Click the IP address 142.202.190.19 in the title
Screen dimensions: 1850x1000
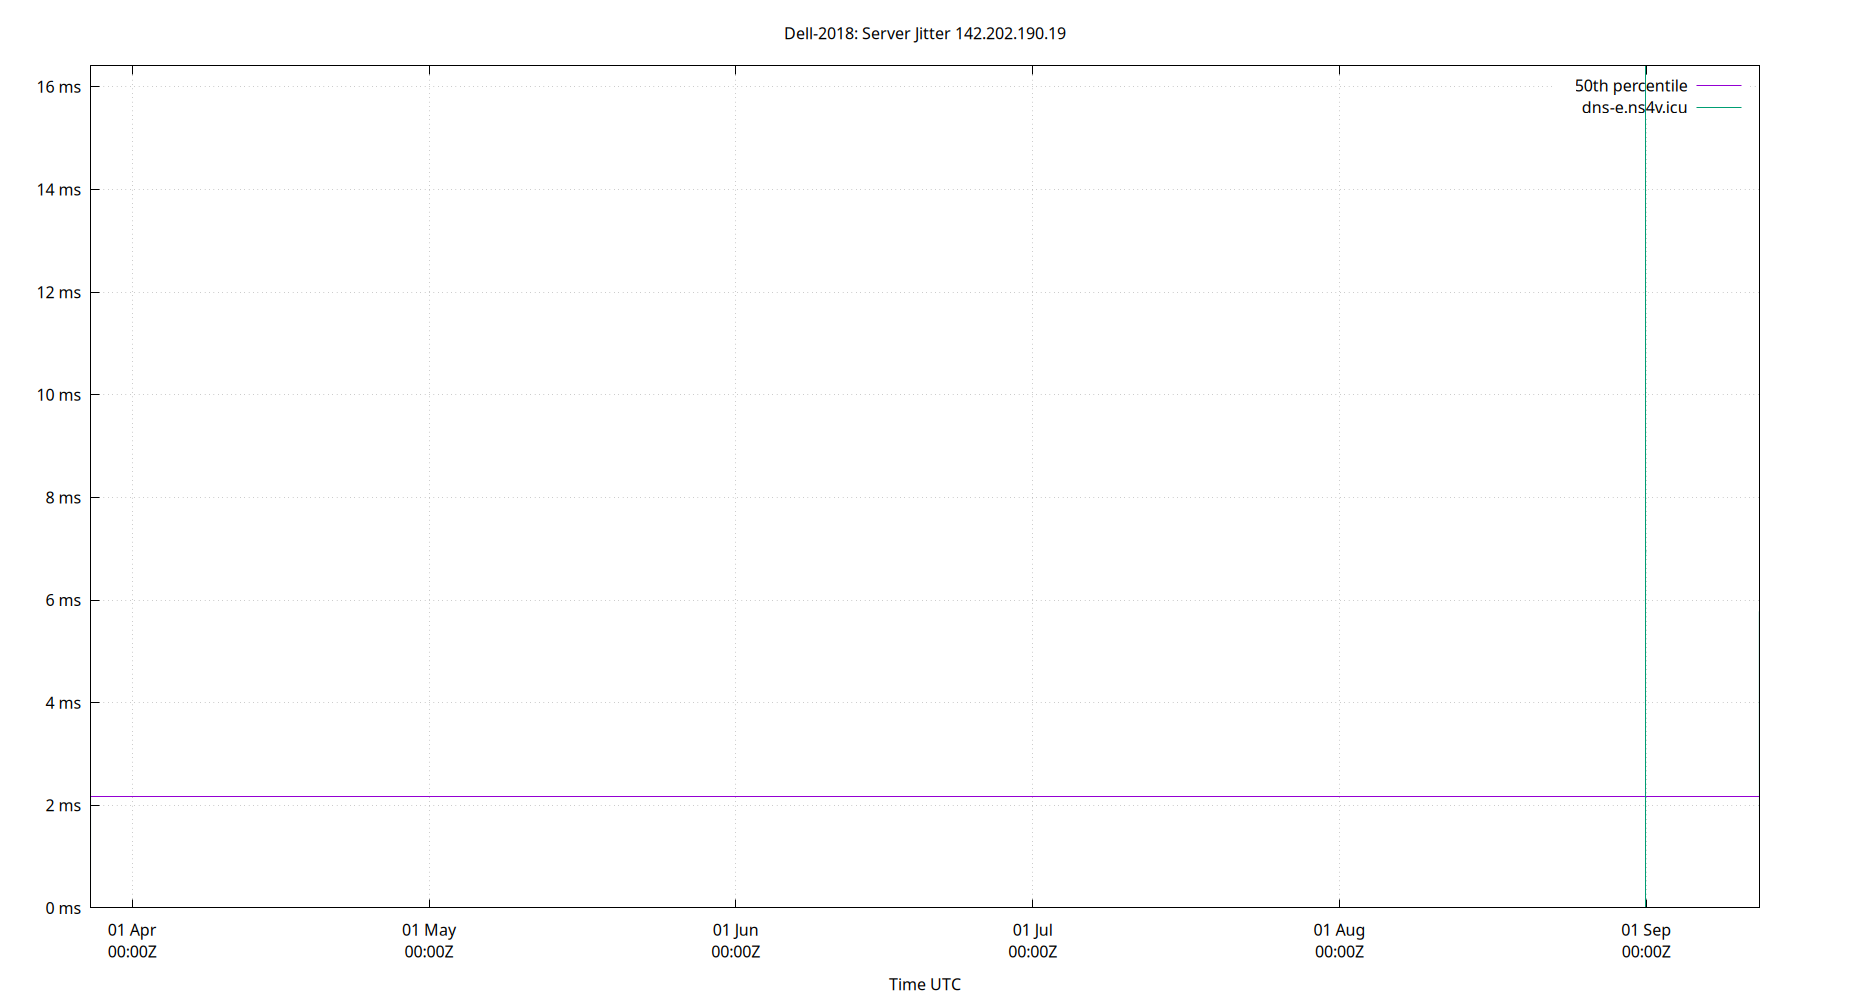pyautogui.click(x=1010, y=33)
